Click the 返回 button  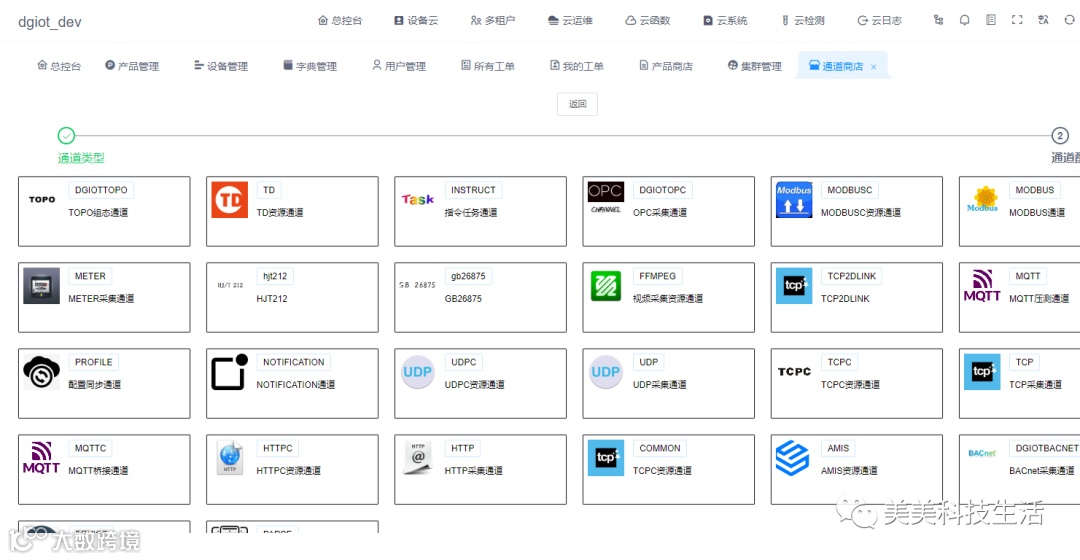577,104
